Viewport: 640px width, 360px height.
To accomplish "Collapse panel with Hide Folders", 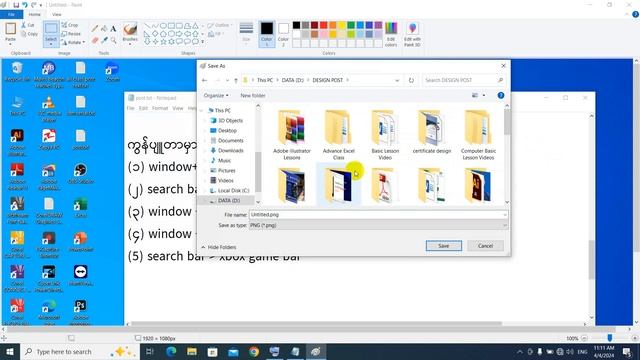I will pos(218,247).
